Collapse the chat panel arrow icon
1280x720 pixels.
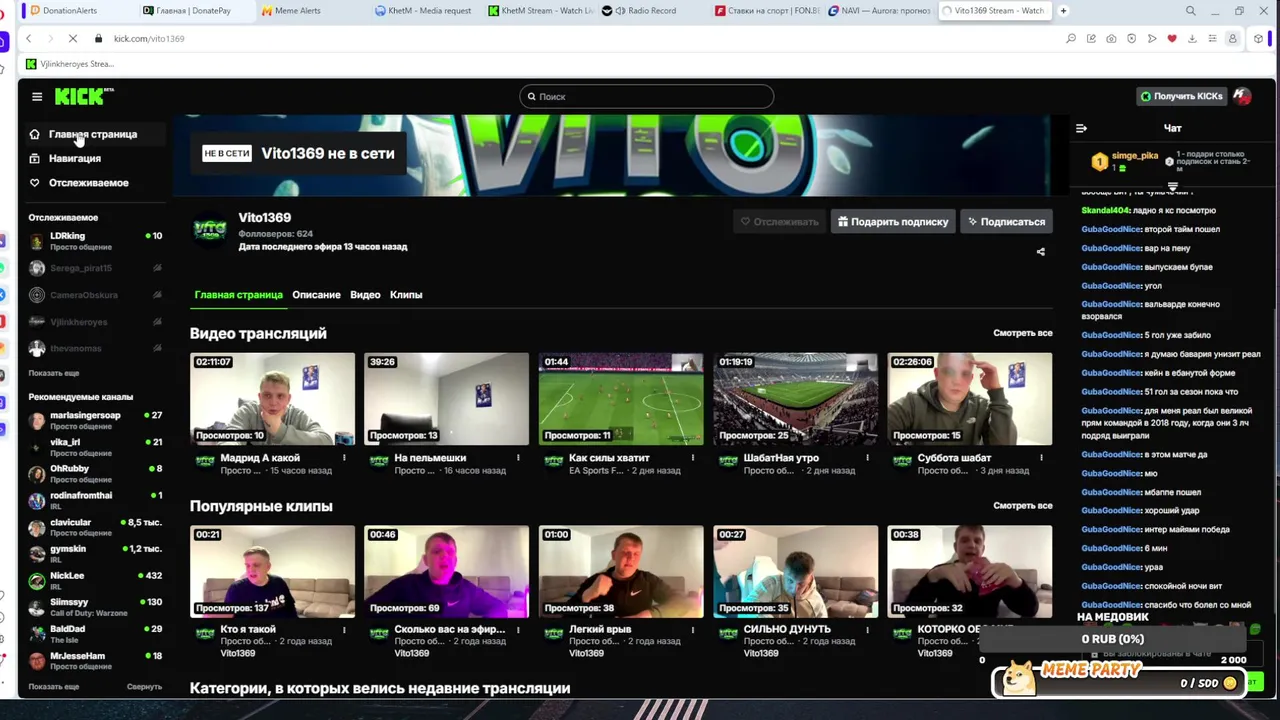[1081, 128]
